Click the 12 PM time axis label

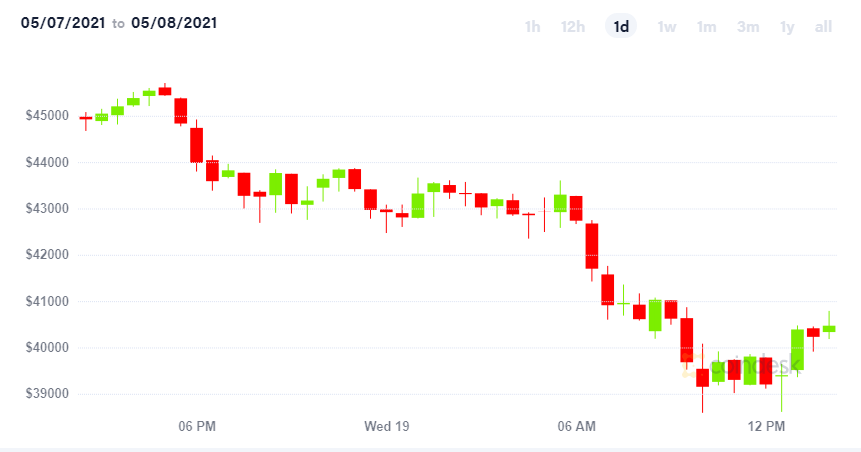(x=767, y=426)
